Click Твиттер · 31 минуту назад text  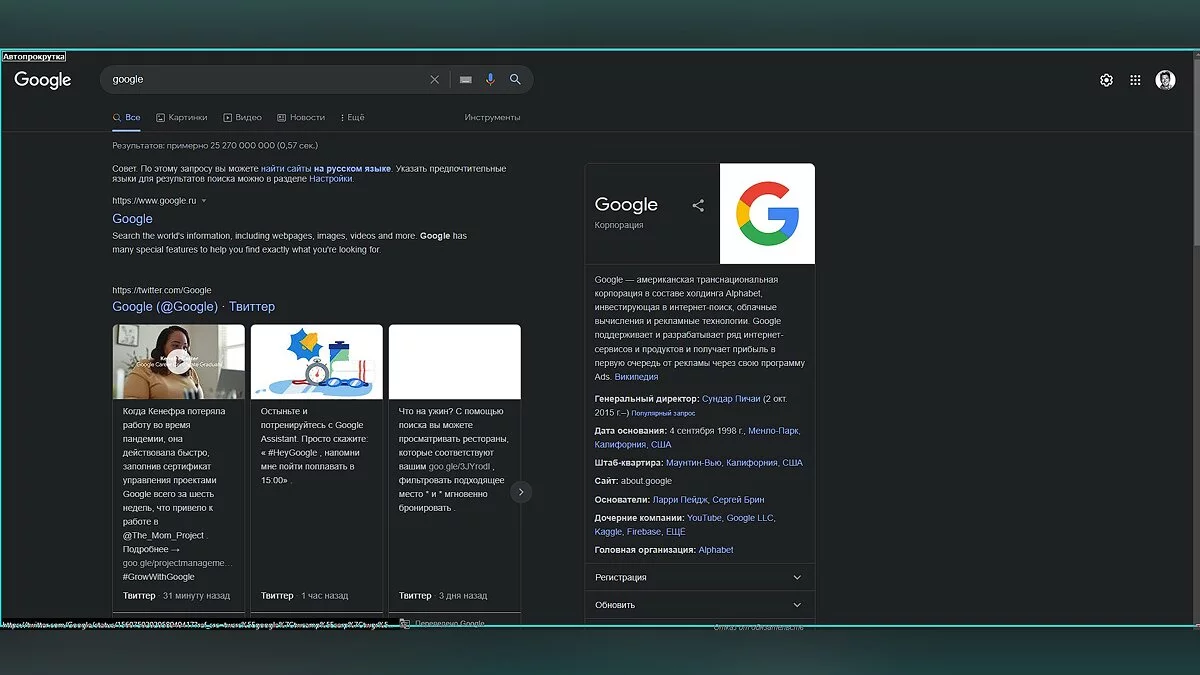(177, 596)
